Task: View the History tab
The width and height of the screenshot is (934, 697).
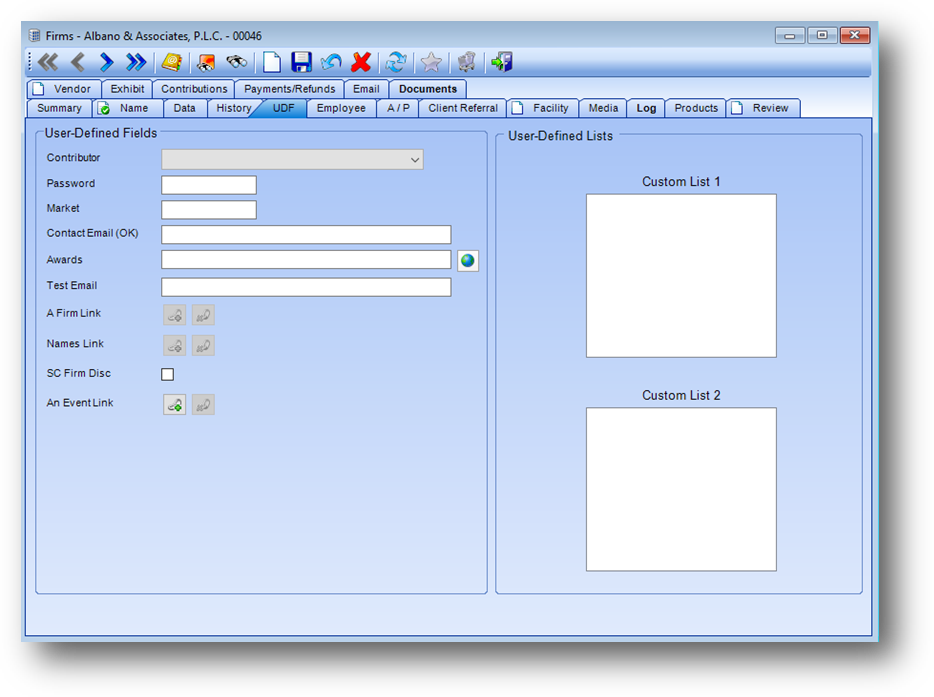Action: click(232, 108)
